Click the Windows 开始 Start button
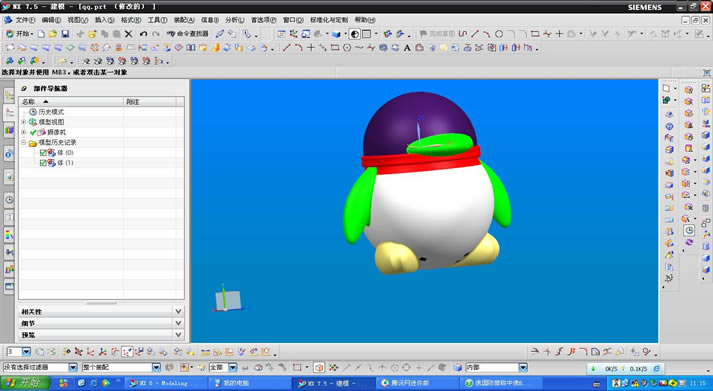 [x=25, y=383]
